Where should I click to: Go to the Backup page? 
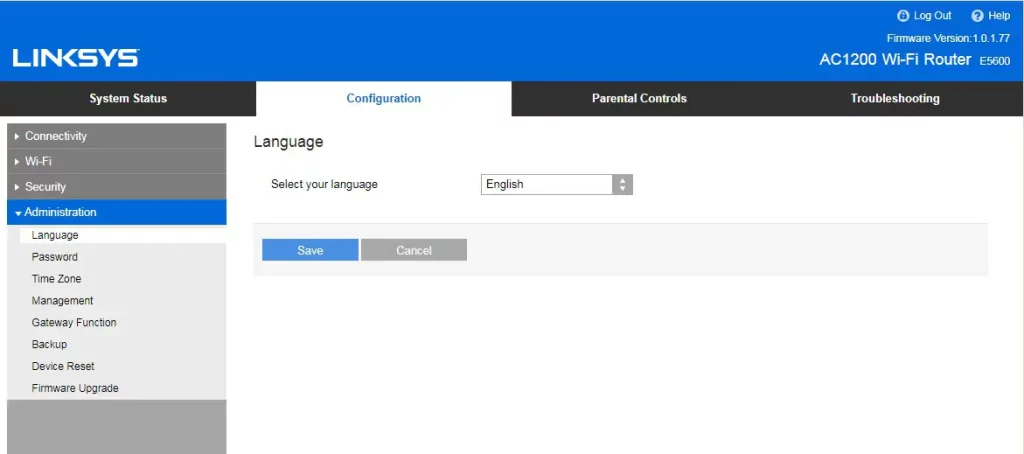pos(50,344)
